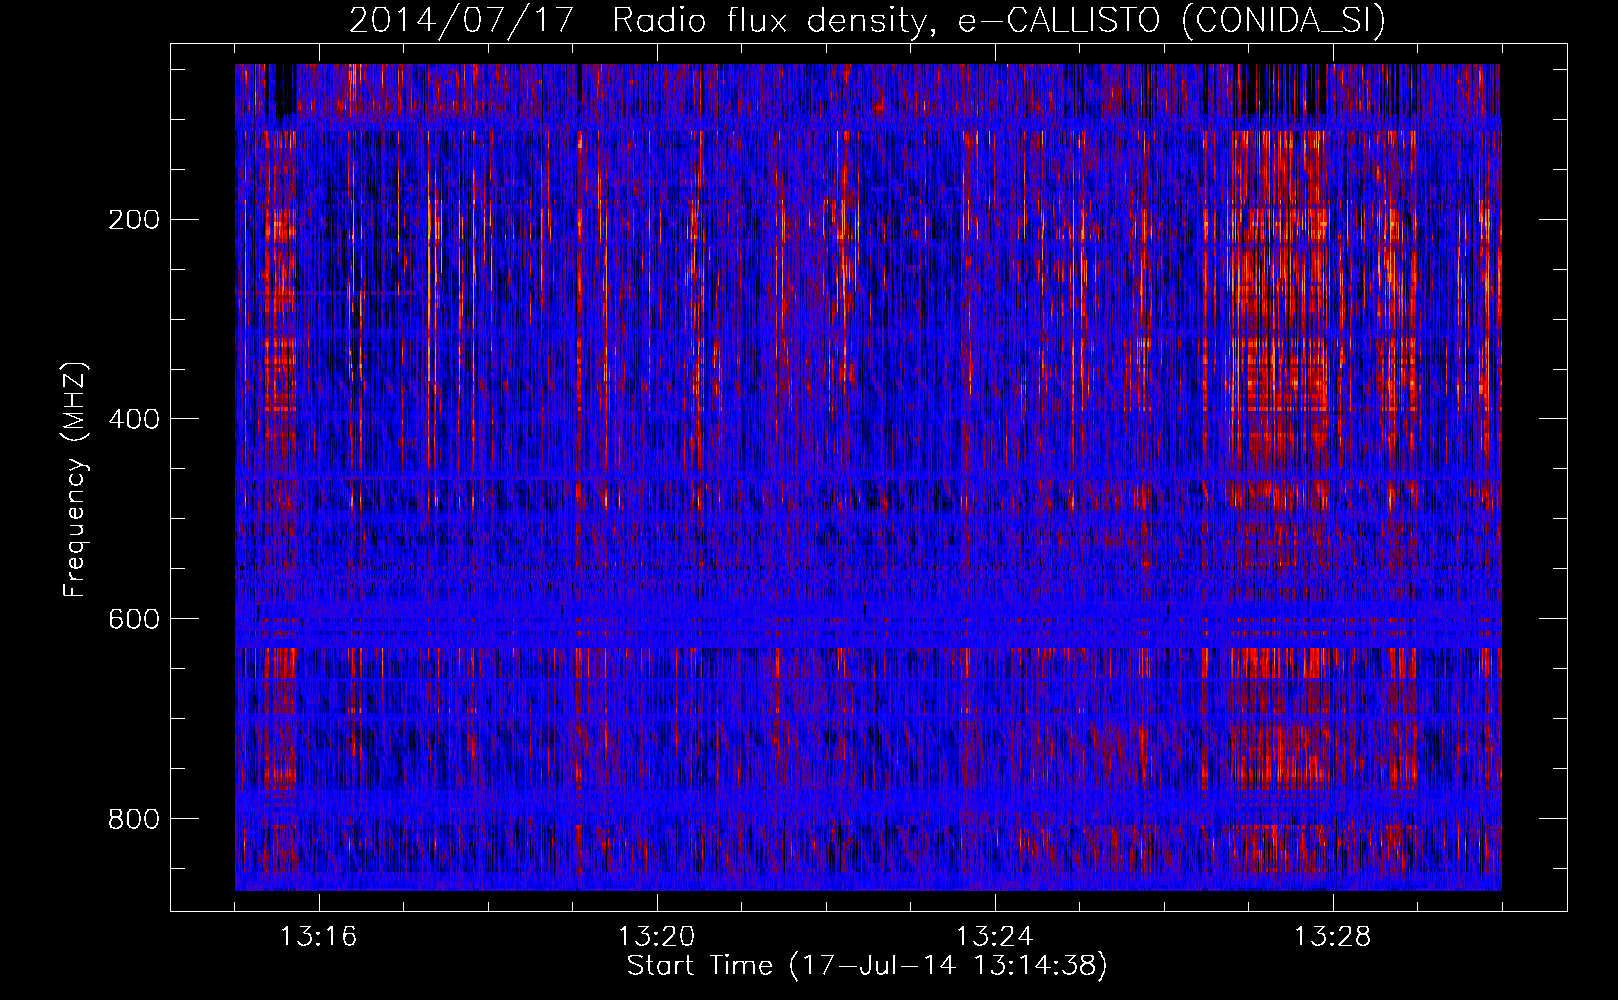Click the 13:24 time tick label
Image resolution: width=1618 pixels, height=1000 pixels.
(x=995, y=937)
